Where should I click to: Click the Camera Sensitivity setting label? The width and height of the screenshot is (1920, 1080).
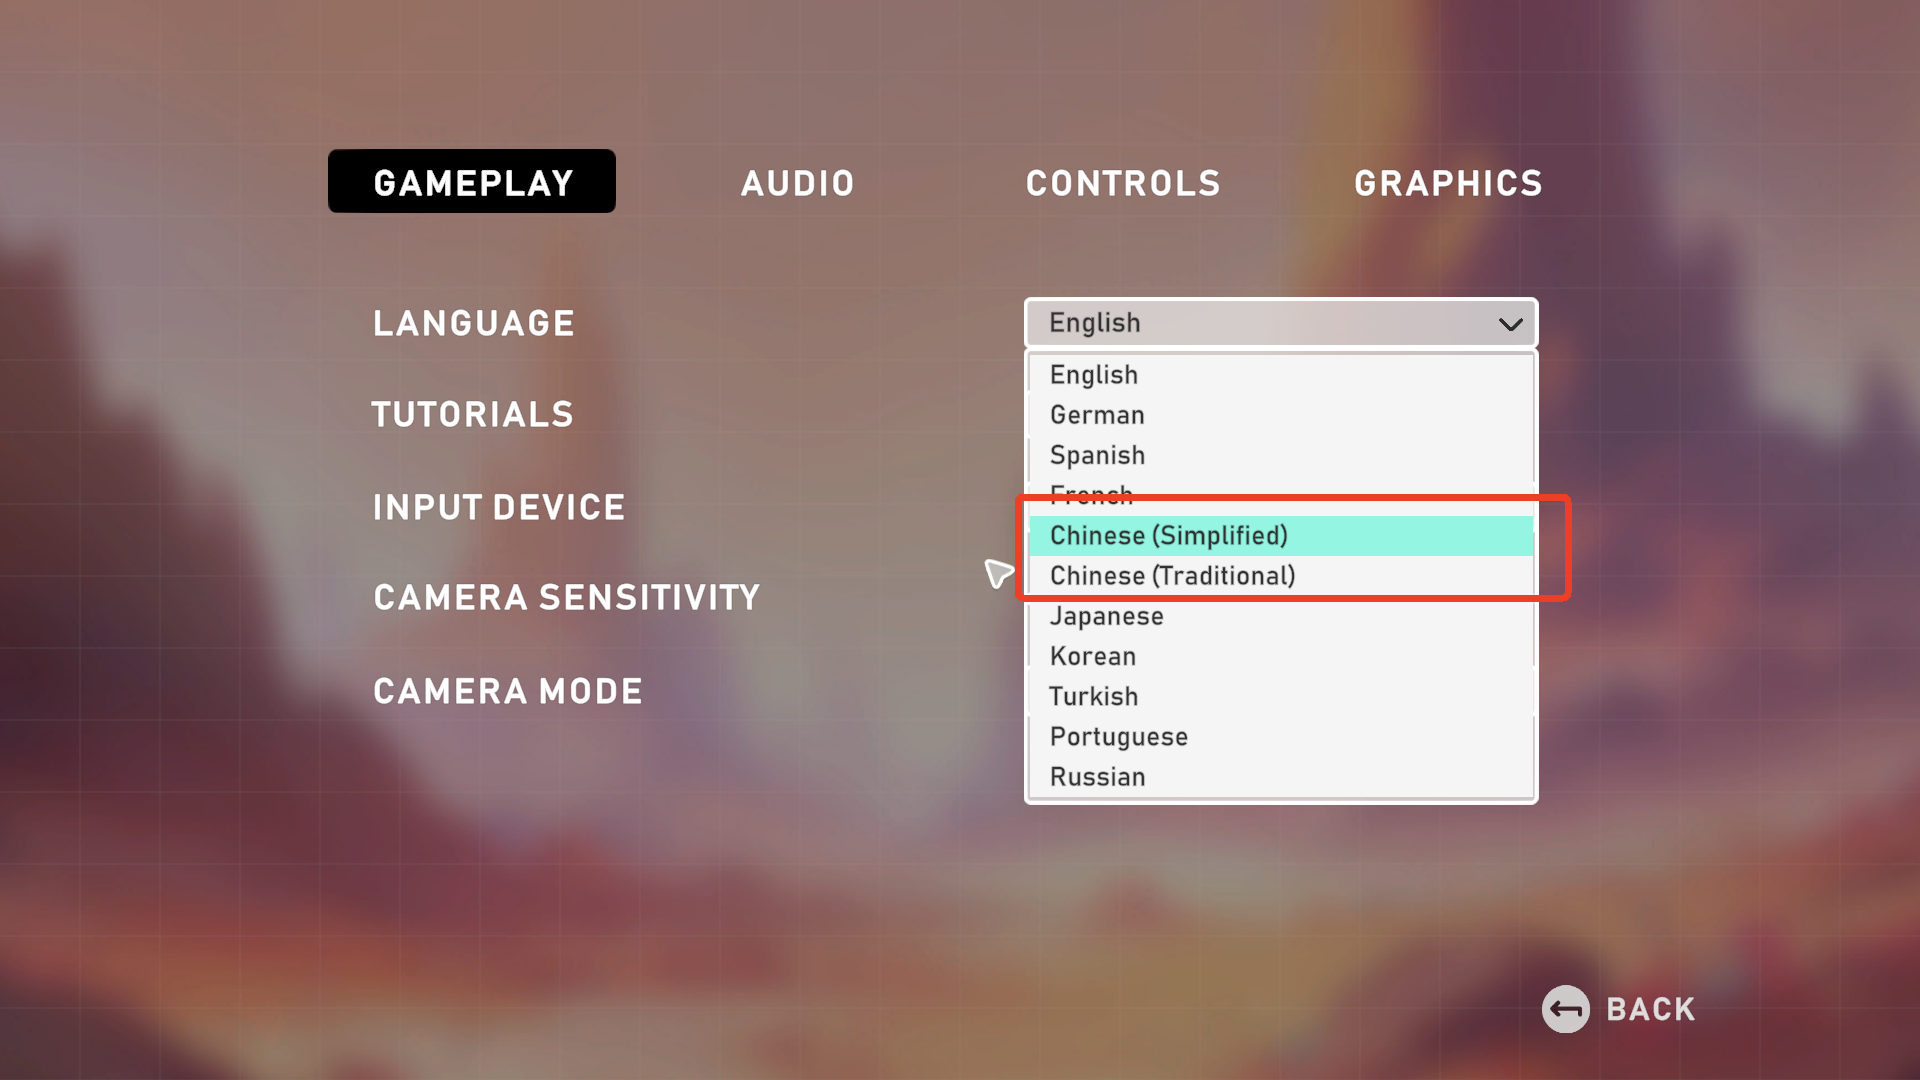click(x=566, y=598)
